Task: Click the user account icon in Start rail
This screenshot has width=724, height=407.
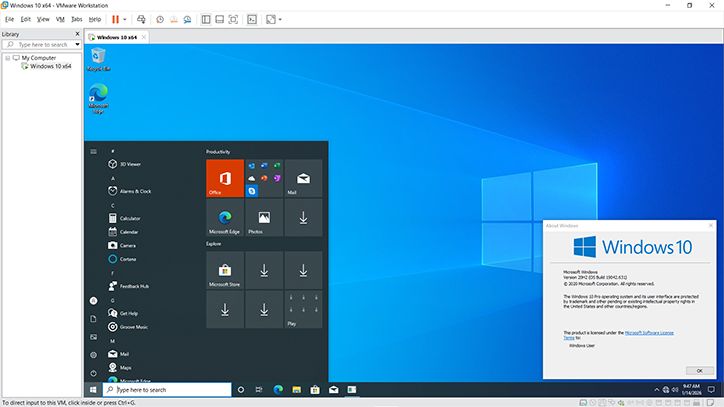Action: [x=93, y=301]
